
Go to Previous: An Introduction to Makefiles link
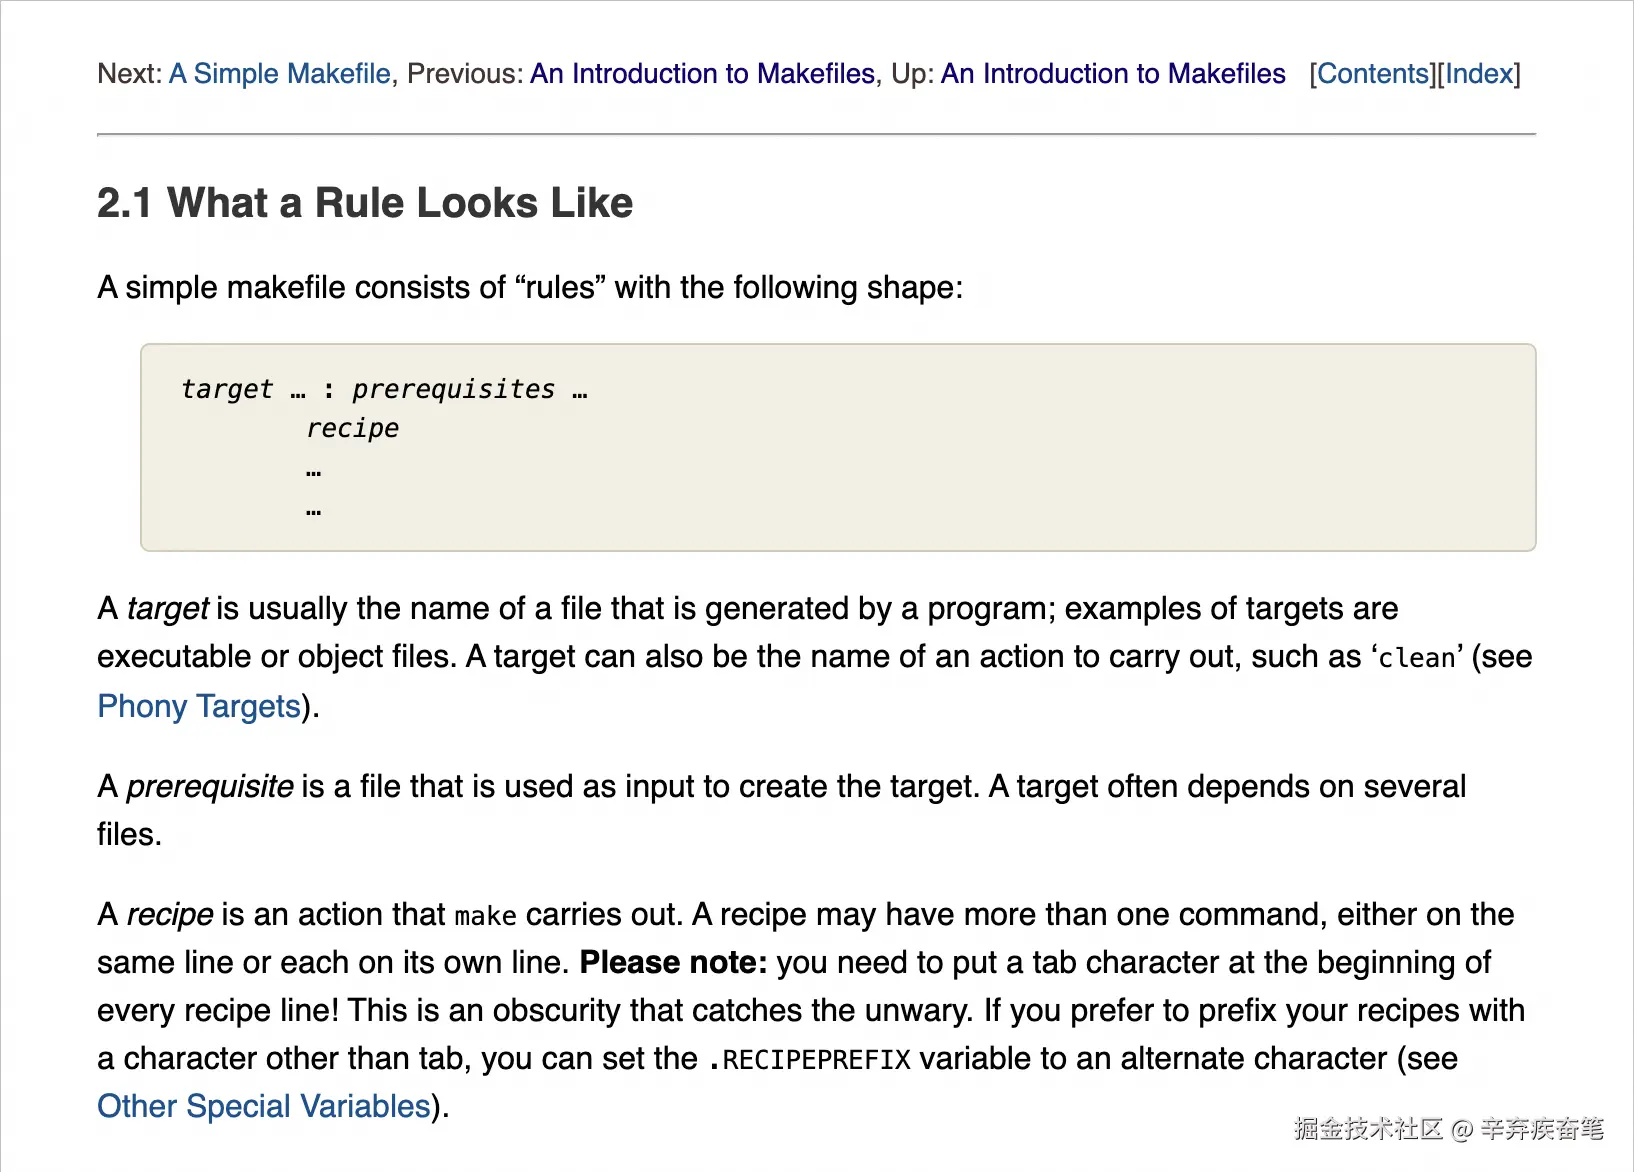point(702,74)
